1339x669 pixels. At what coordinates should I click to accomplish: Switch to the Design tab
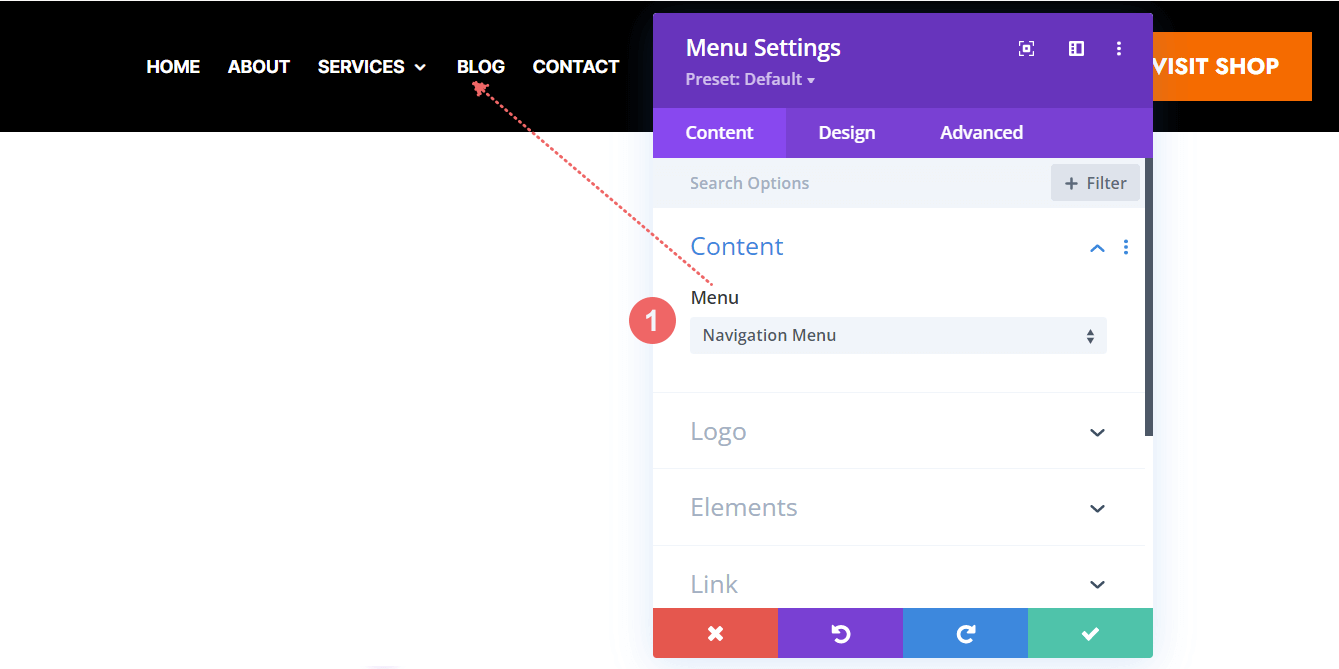point(846,132)
